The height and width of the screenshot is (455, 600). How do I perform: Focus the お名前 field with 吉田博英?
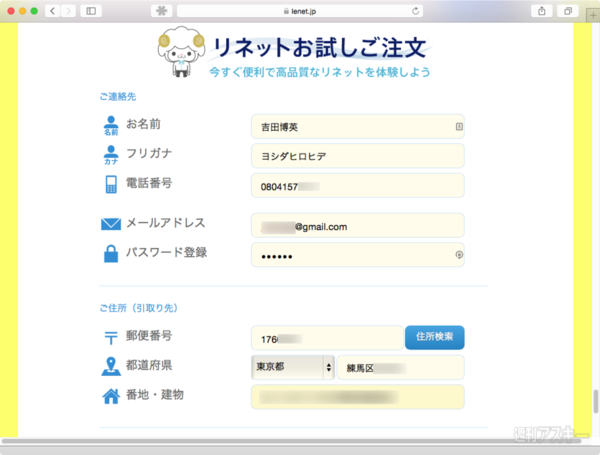358,127
